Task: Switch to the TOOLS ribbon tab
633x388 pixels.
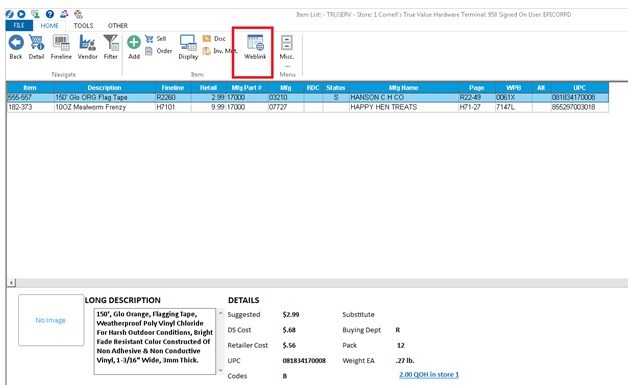Action: pos(83,25)
